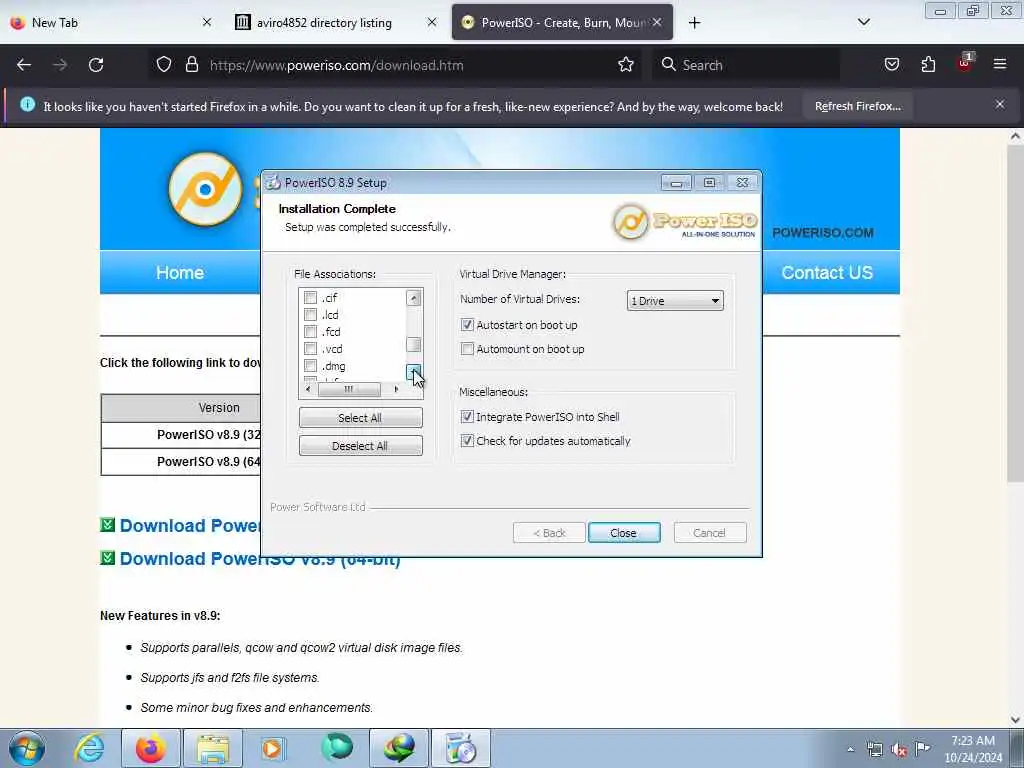Check the .cif file association

pos(310,298)
